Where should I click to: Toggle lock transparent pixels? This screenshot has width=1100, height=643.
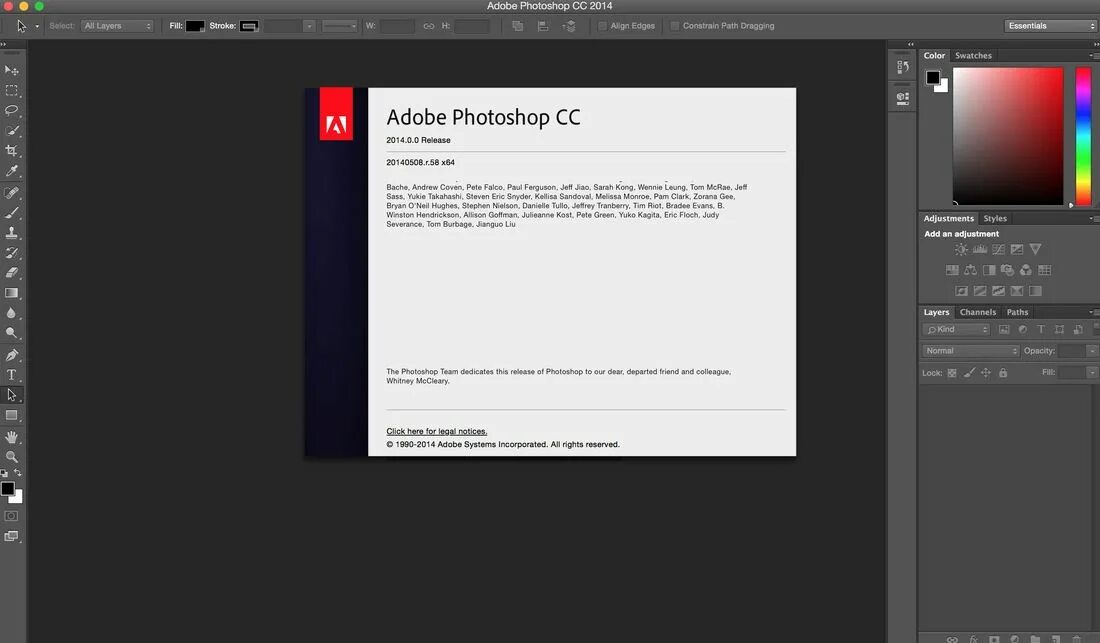click(x=952, y=373)
